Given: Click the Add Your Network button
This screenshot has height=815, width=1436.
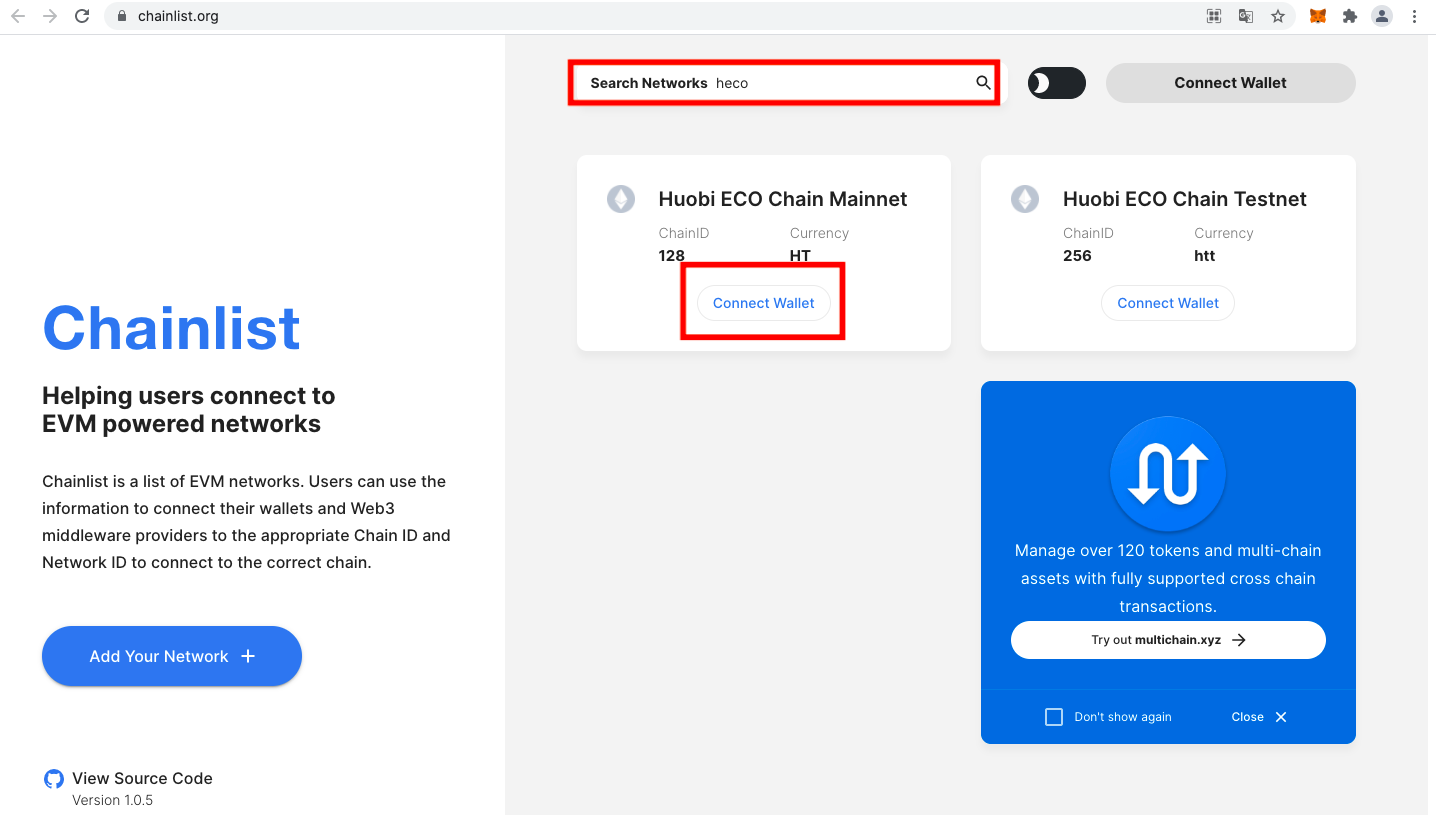Looking at the screenshot, I should 172,656.
